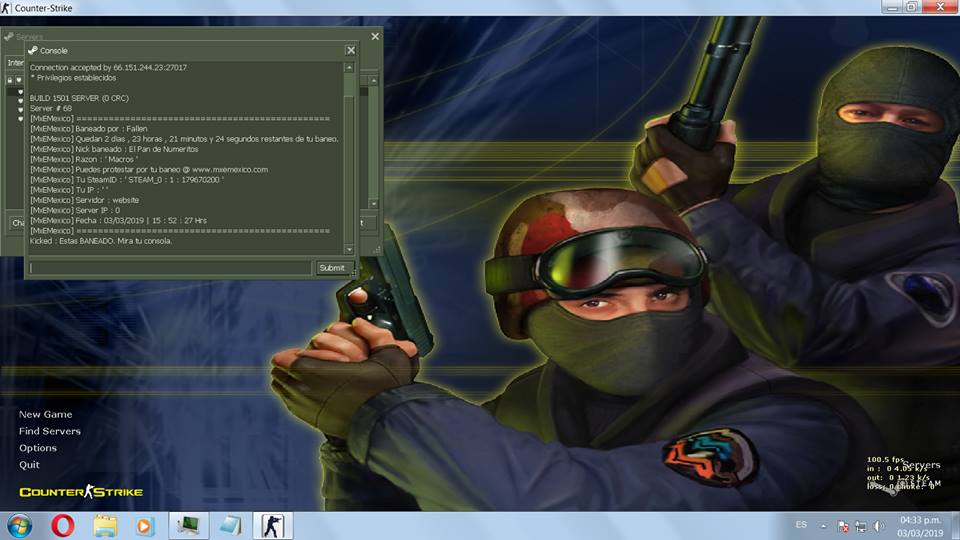Close the Console window
This screenshot has width=960, height=540.
351,50
